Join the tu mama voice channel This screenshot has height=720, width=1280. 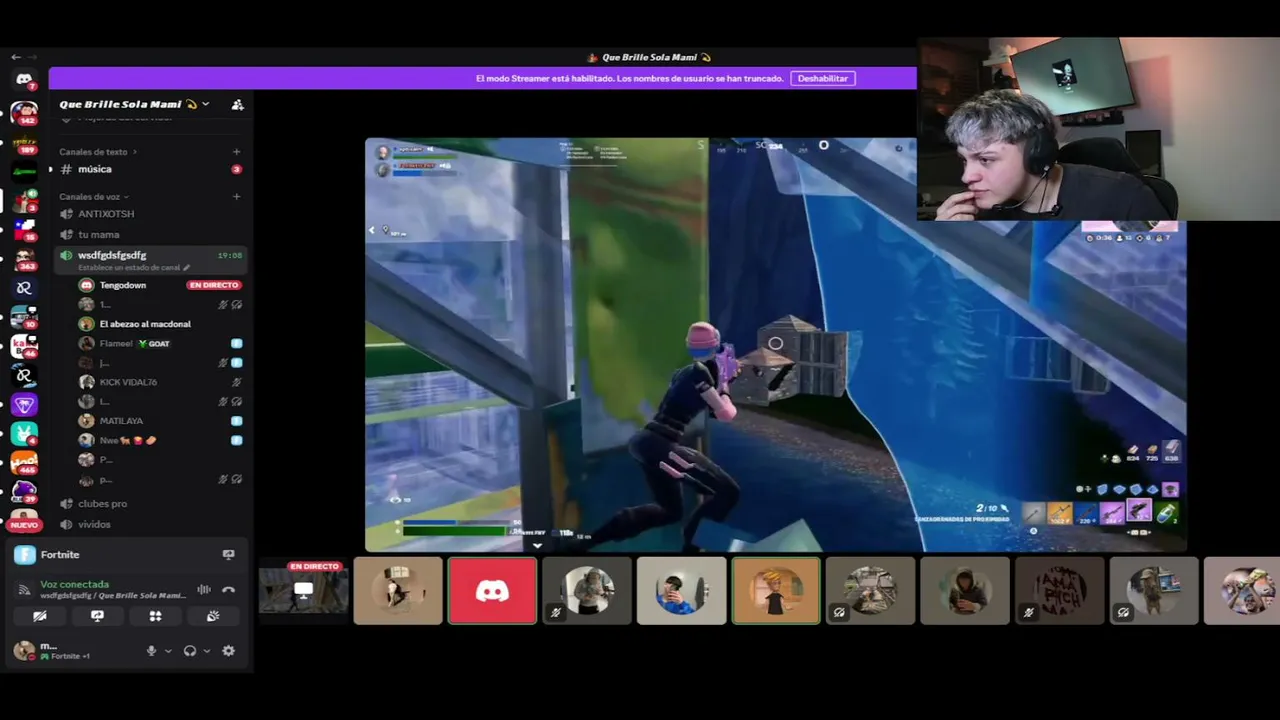click(x=150, y=234)
